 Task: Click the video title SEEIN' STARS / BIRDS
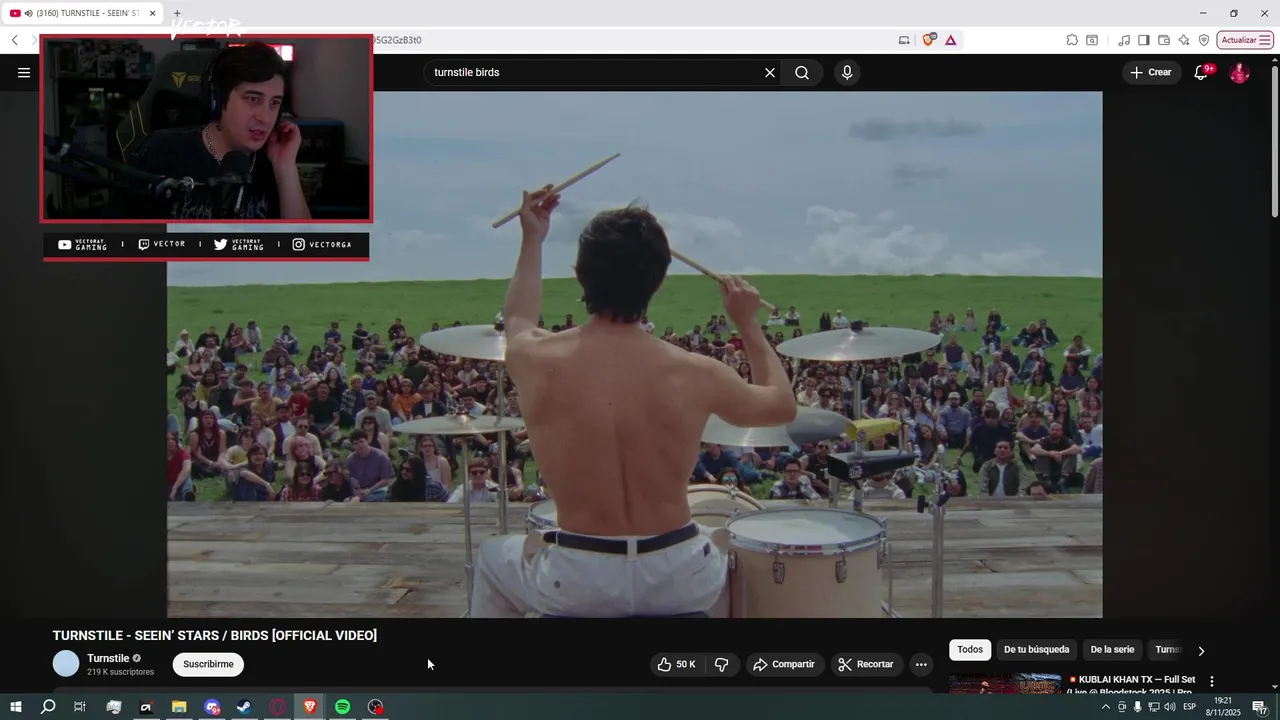pyautogui.click(x=215, y=636)
